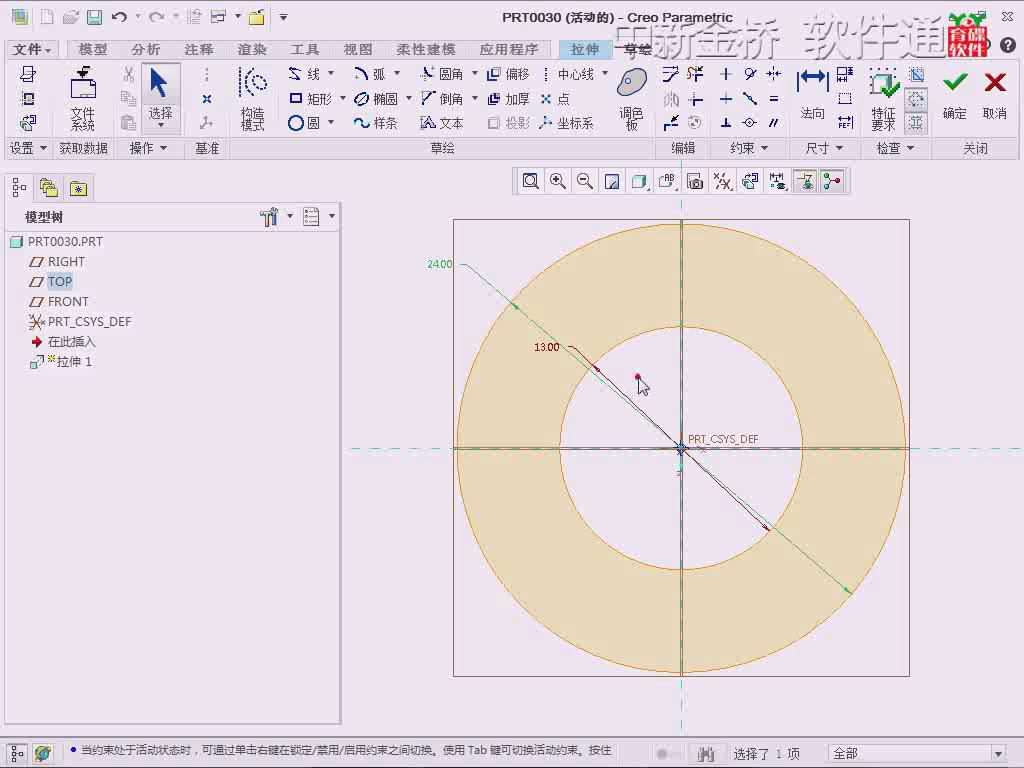Click 取消 to cancel the sketch

click(995, 96)
